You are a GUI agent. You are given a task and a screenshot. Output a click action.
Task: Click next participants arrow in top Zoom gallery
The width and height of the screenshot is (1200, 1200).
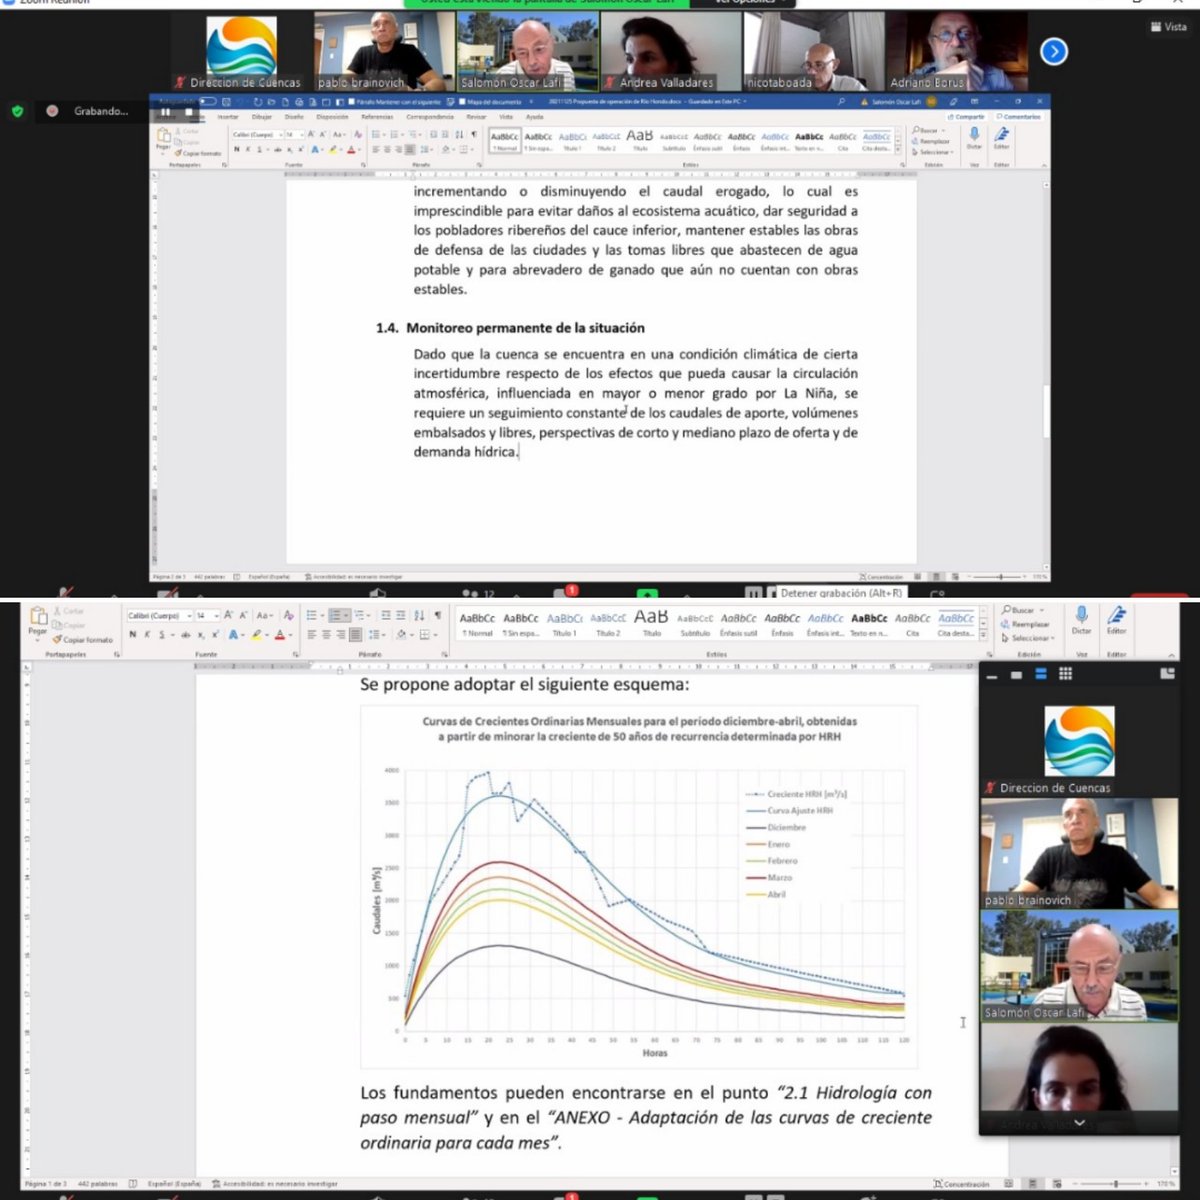tap(1054, 51)
